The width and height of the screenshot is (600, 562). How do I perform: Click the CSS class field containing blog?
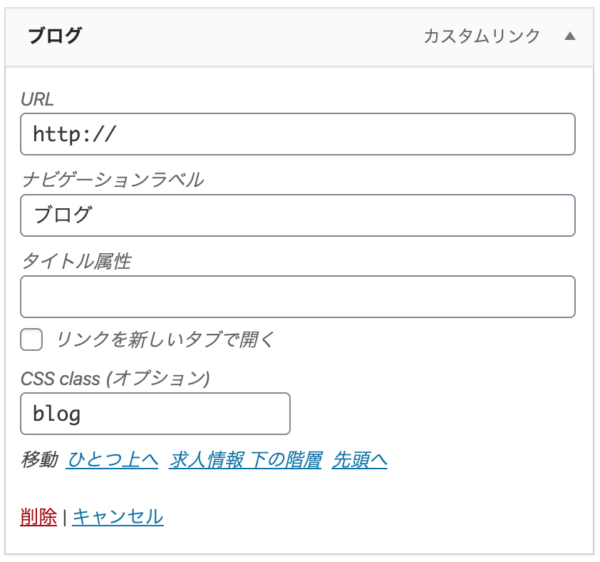155,413
